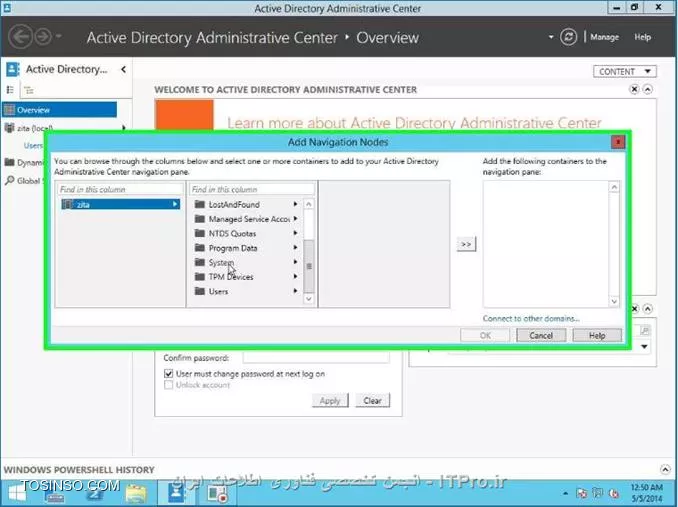678x507 pixels.
Task: Open Learn more about Administrative Center link
Action: pyautogui.click(x=414, y=123)
